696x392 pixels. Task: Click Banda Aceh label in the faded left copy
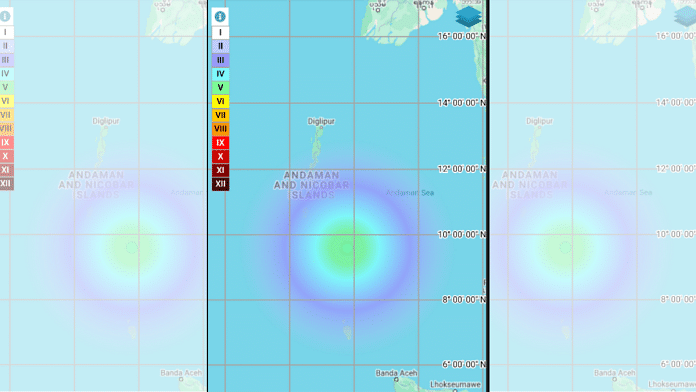click(x=181, y=373)
